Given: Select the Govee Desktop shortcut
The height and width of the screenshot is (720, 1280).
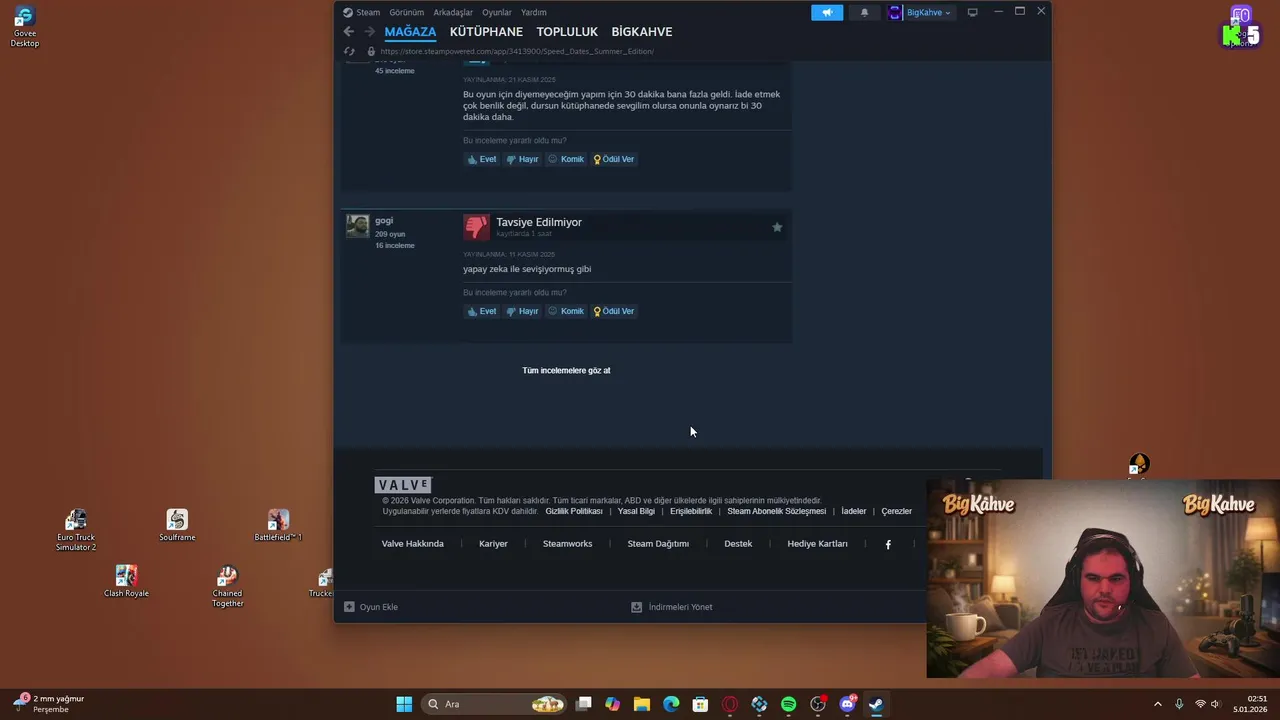Looking at the screenshot, I should click(x=25, y=27).
